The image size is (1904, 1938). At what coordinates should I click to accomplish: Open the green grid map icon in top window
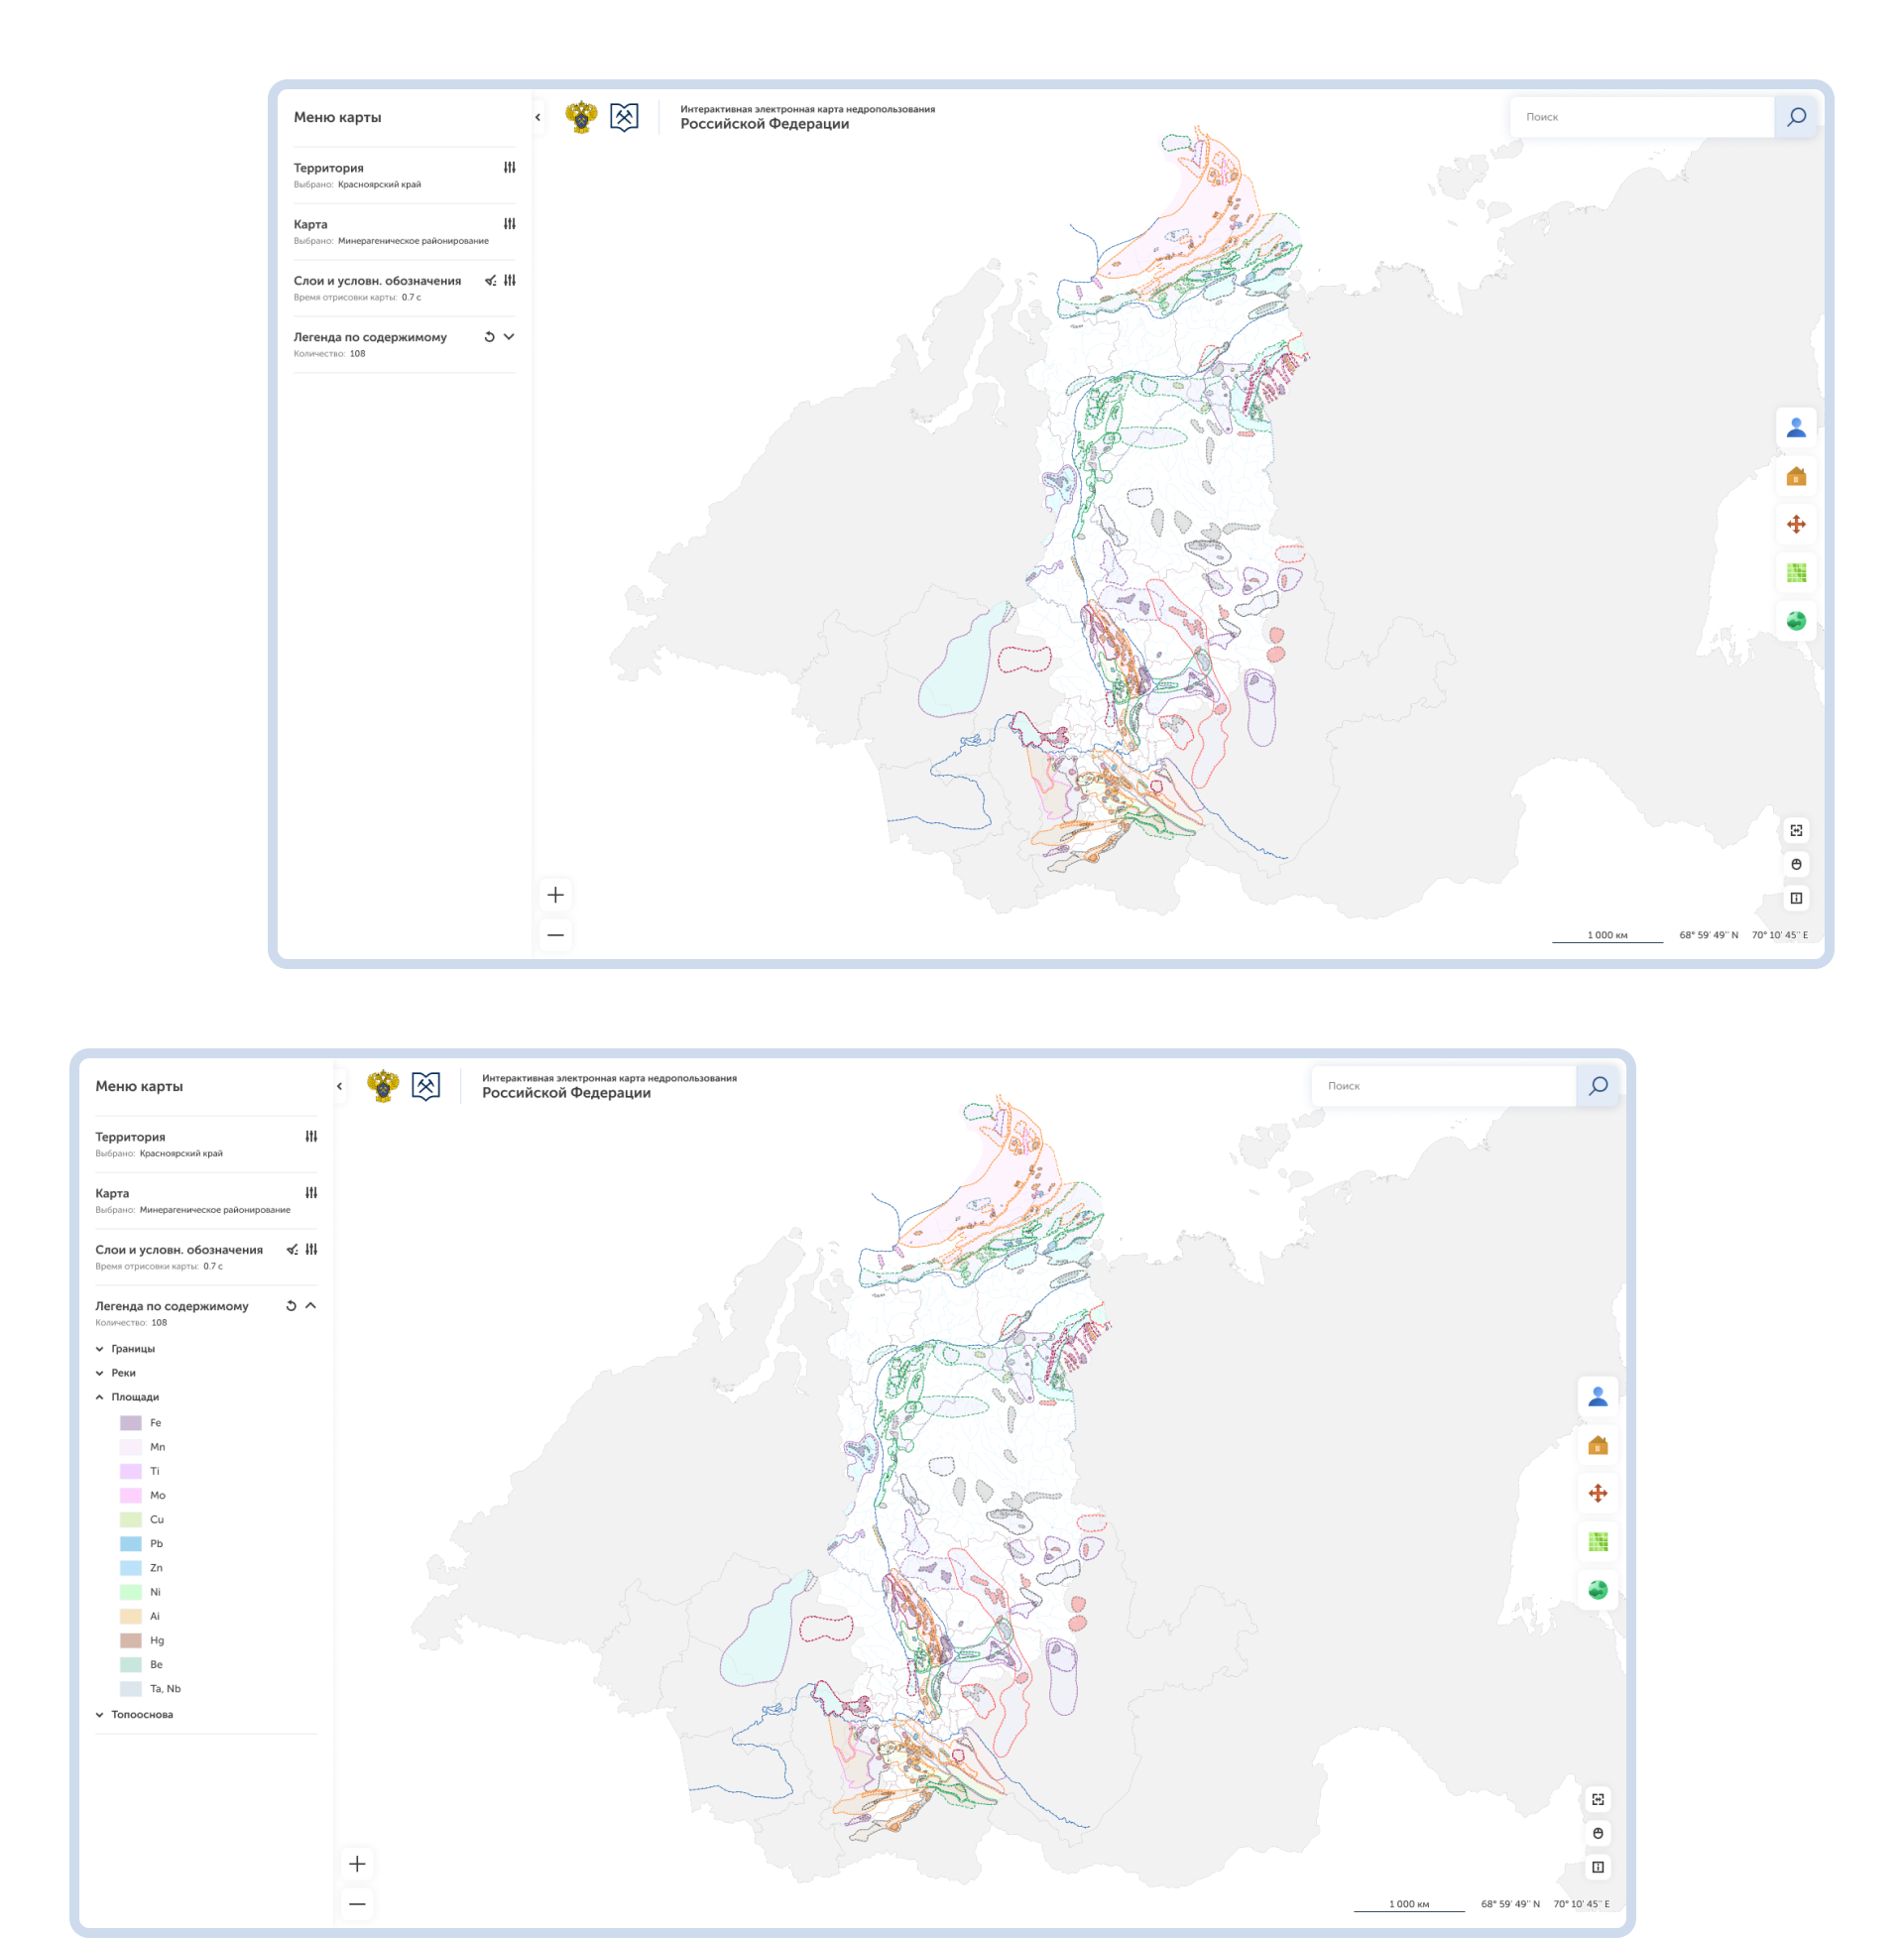coord(1795,572)
